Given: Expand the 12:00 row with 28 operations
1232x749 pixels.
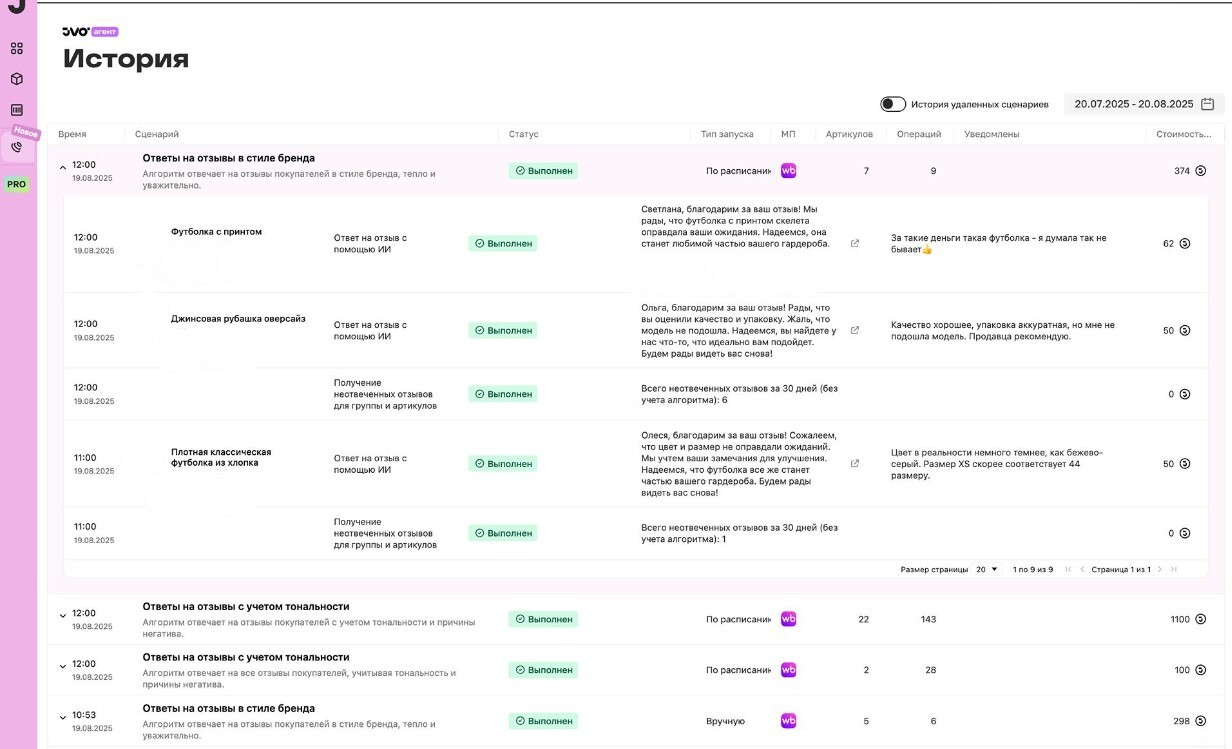Looking at the screenshot, I should 62,667.
